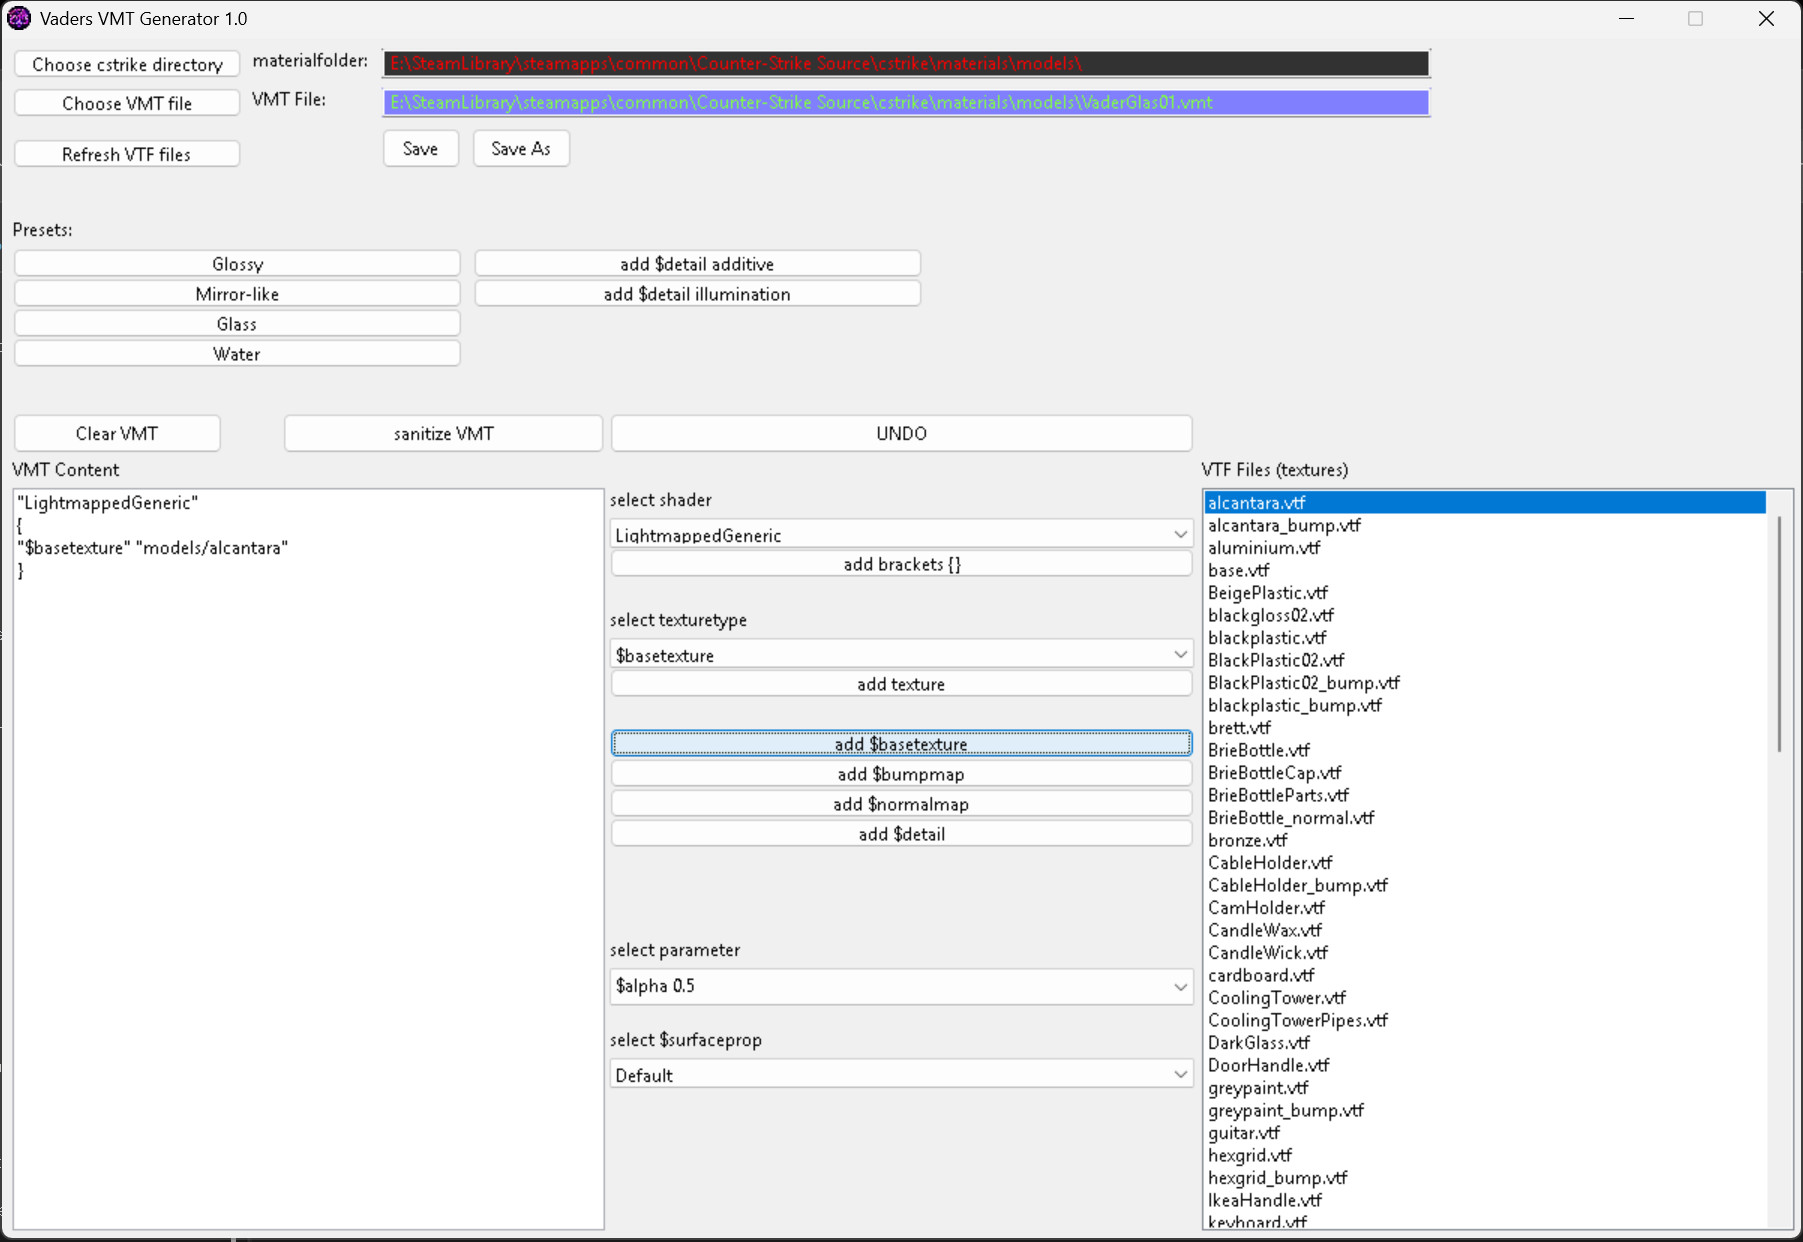1803x1242 pixels.
Task: Expand the select texturetype combo box
Action: coord(901,655)
